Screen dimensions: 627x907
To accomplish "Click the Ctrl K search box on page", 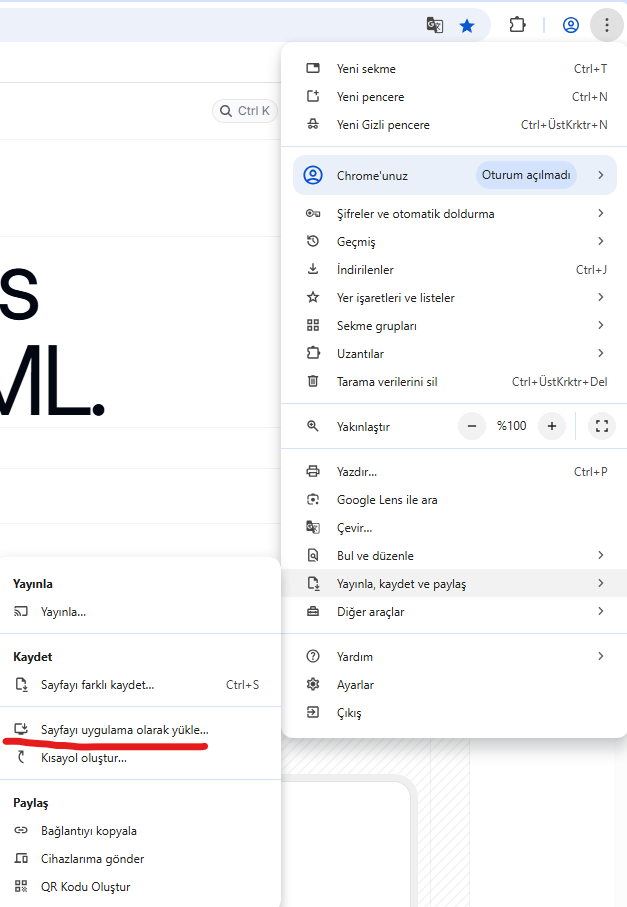I will click(245, 110).
